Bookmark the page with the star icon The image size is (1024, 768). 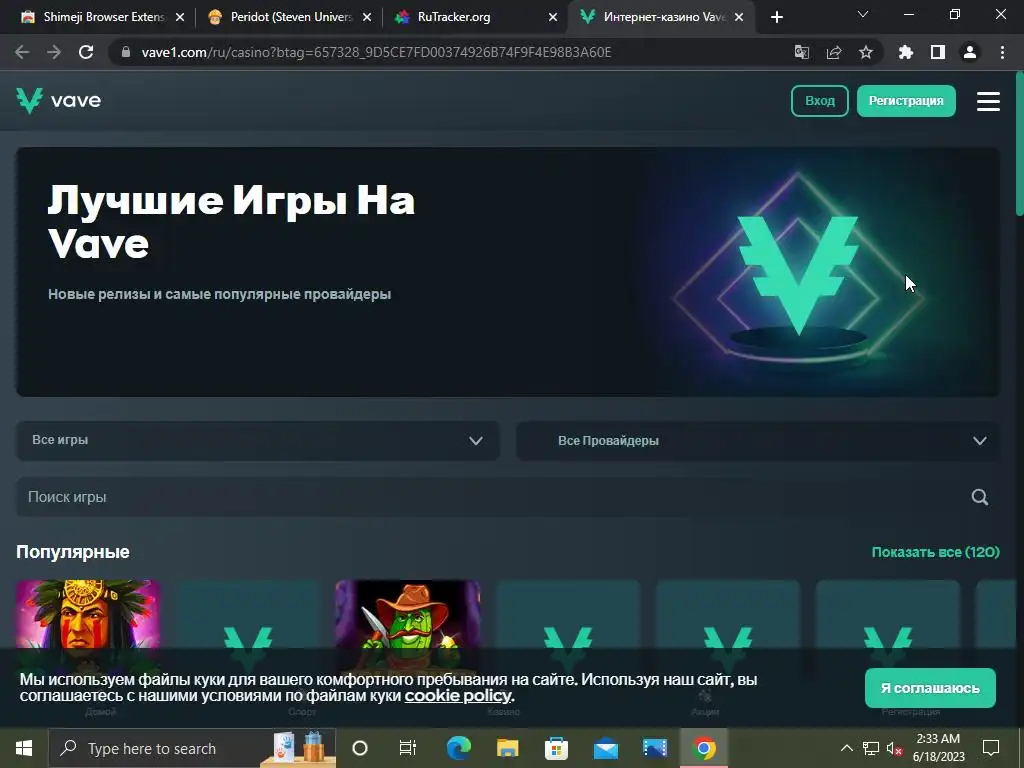[866, 52]
